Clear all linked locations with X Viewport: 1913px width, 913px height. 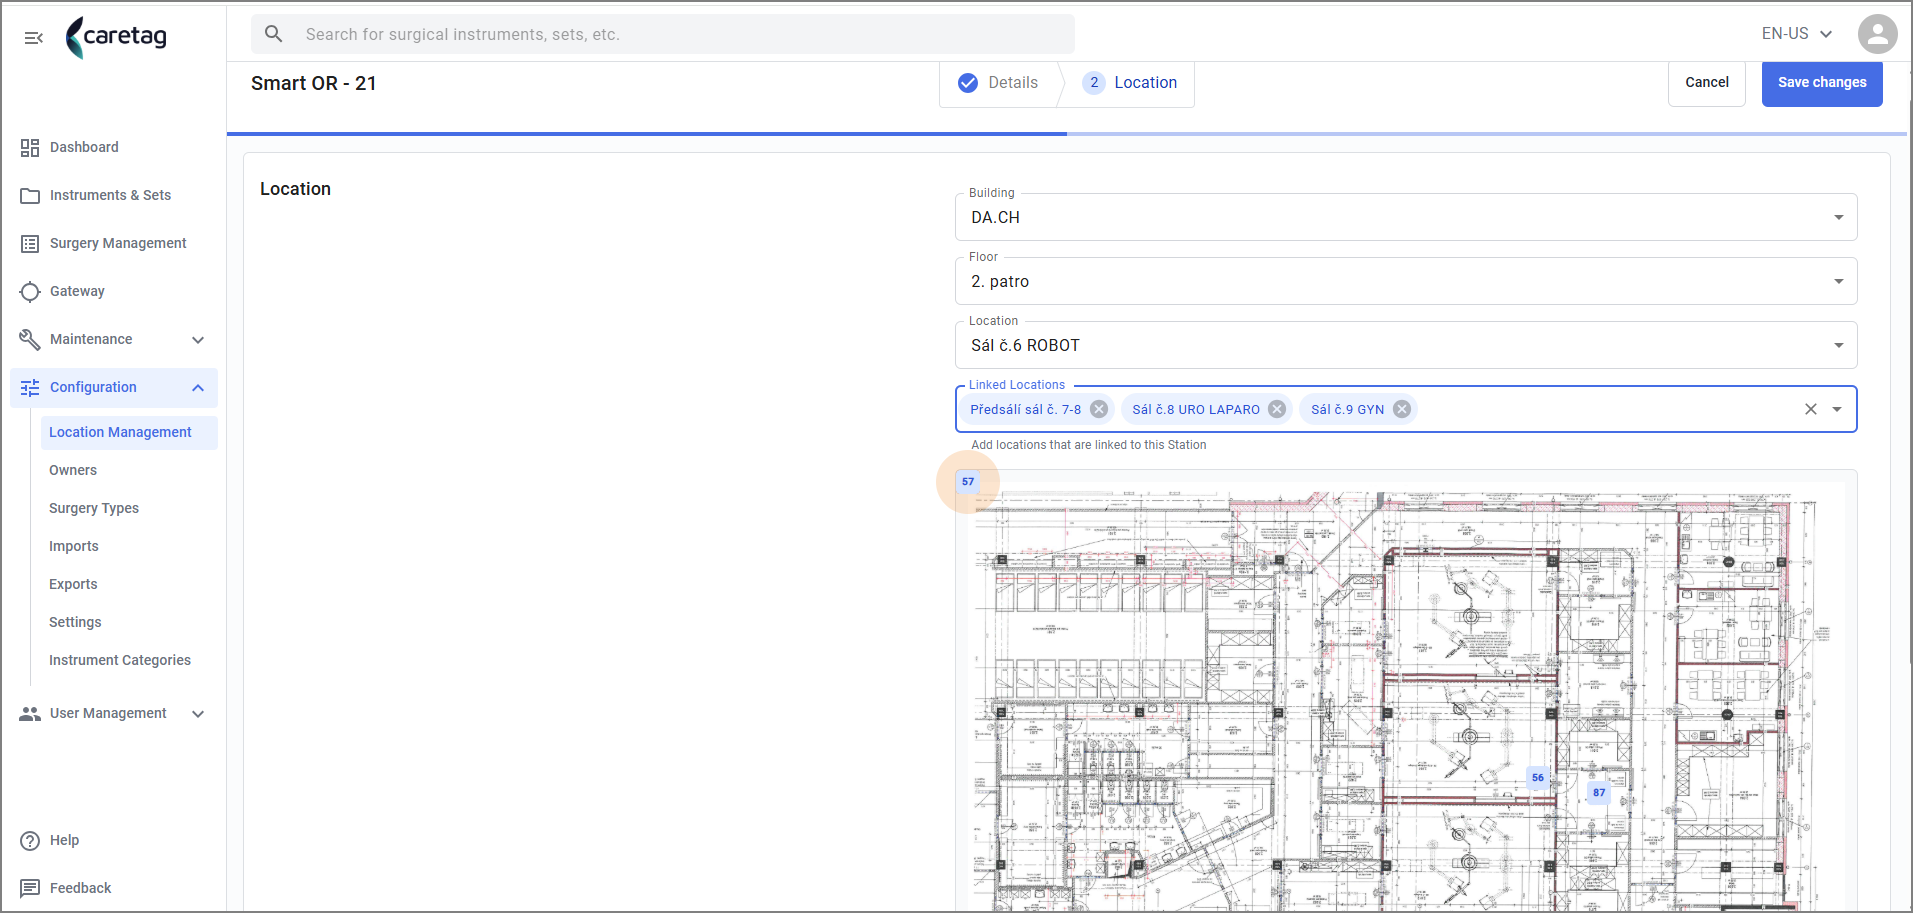(1810, 409)
